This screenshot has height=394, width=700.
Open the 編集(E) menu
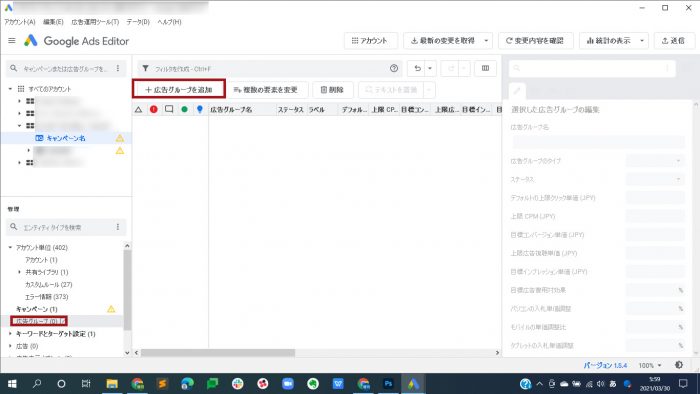pos(53,22)
